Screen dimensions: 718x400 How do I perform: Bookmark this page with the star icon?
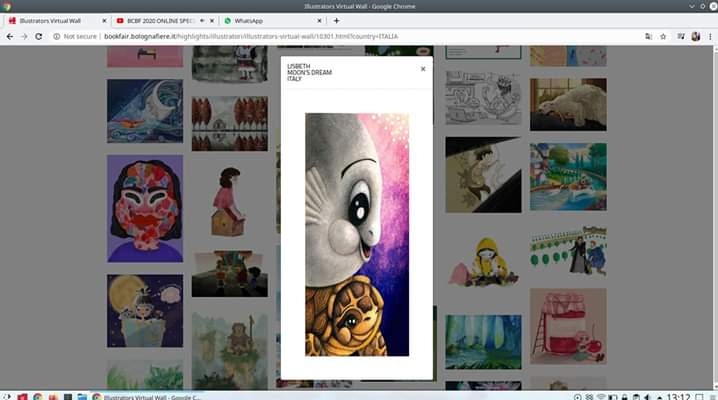point(663,36)
